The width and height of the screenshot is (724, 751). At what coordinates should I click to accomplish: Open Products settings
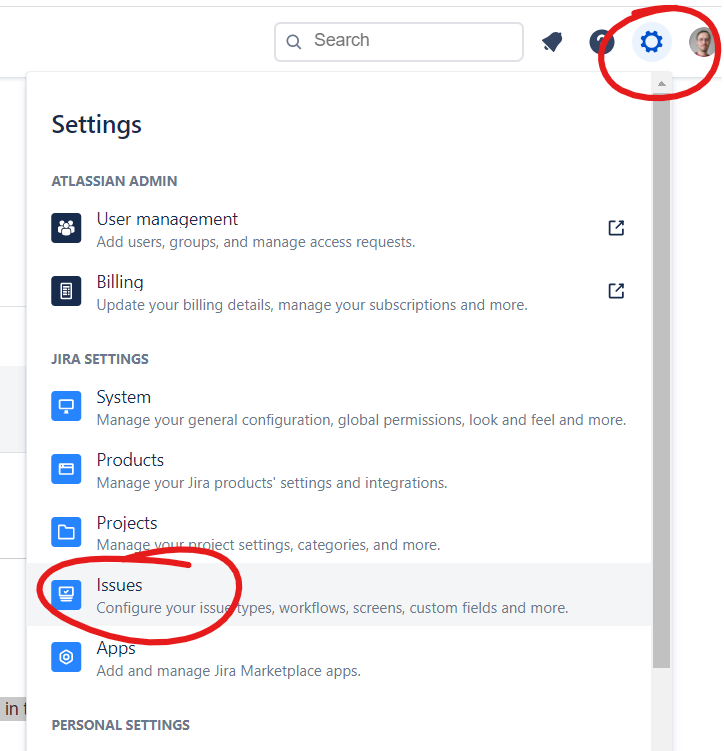click(x=339, y=471)
